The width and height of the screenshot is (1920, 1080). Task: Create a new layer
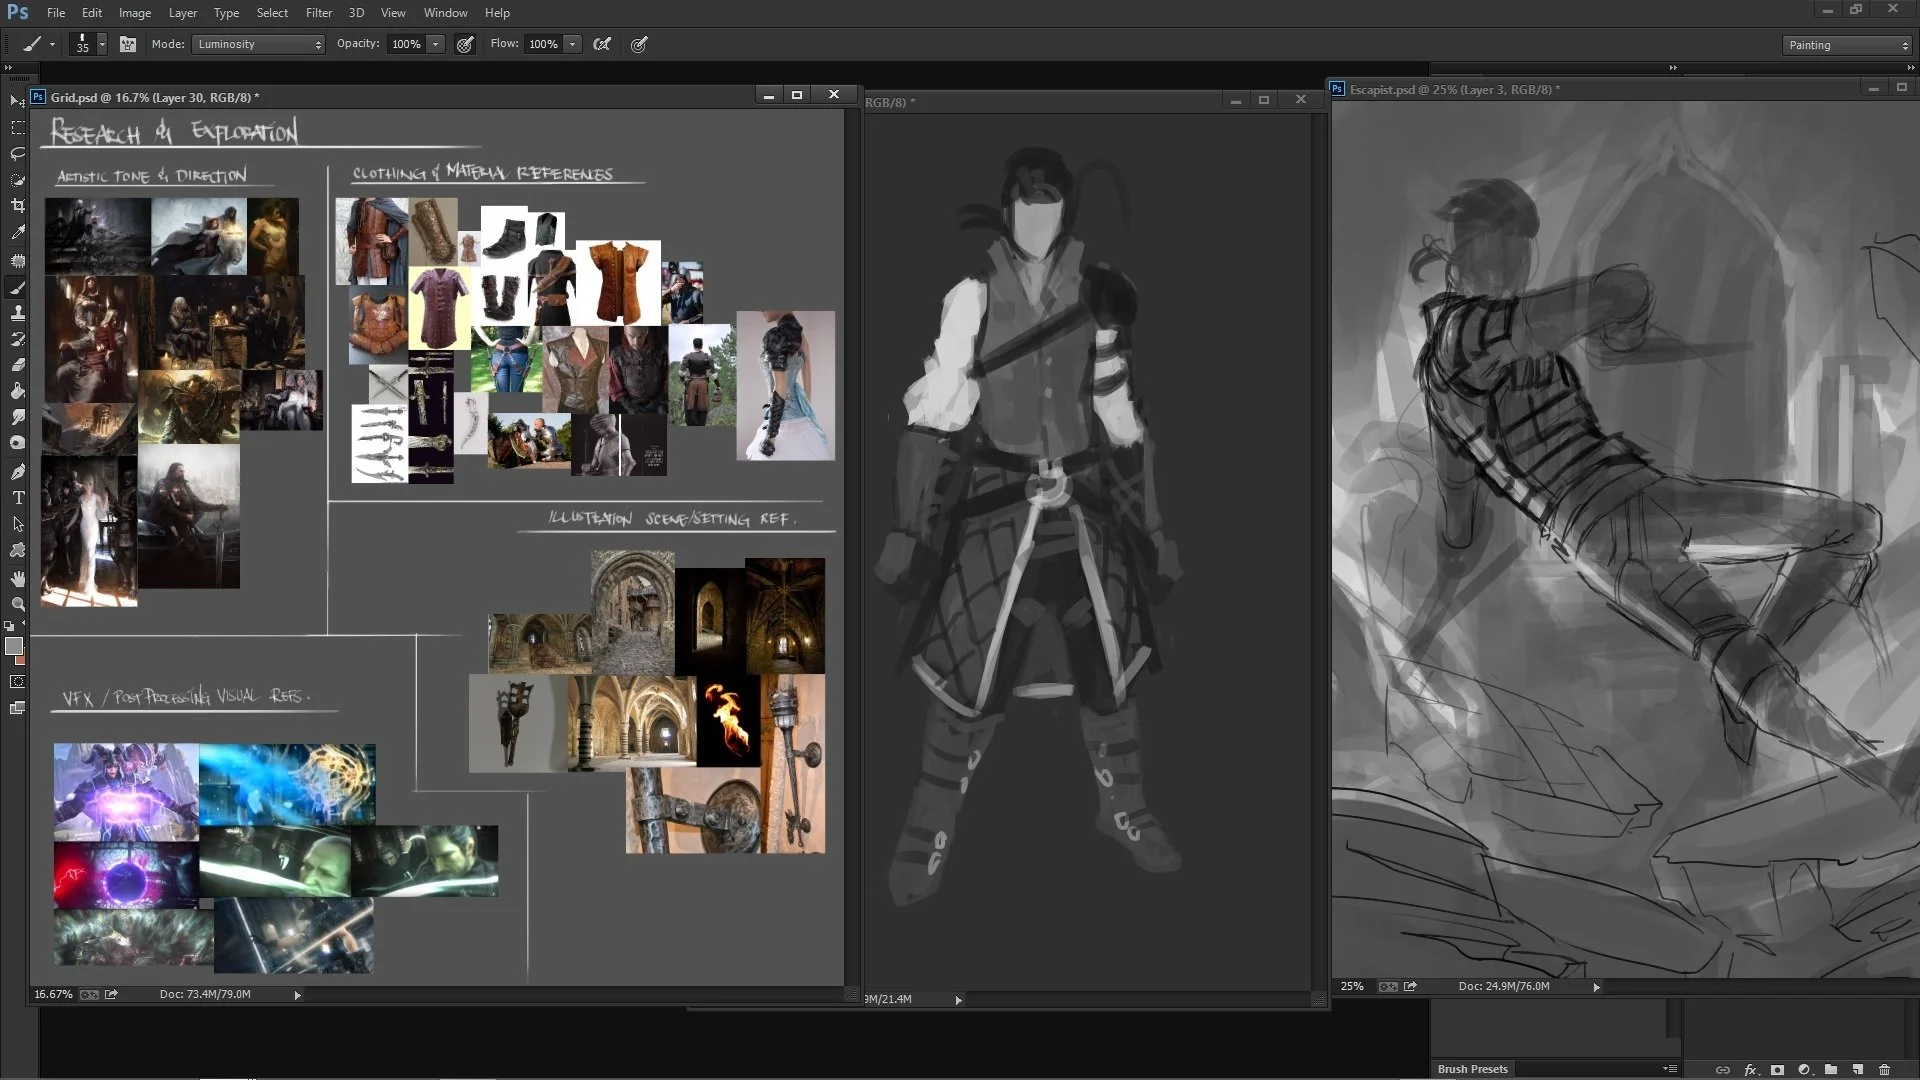1858,1070
